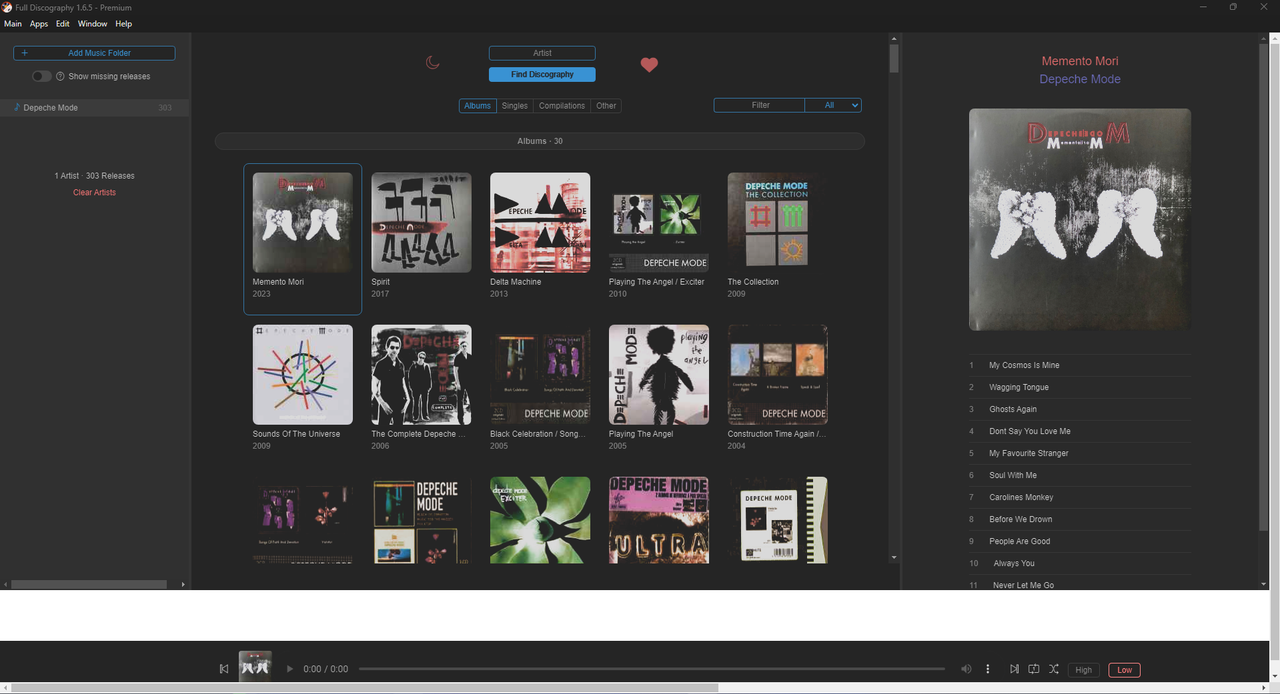Open the Edit menu

click(63, 23)
